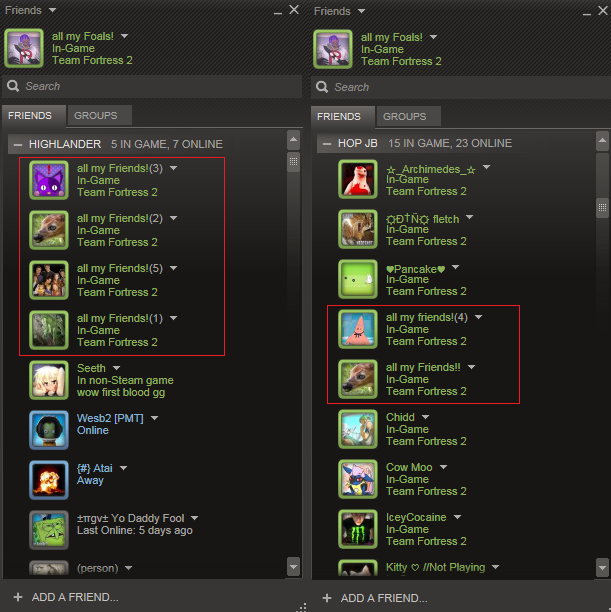This screenshot has height=612, width=611.
Task: Click the purple cat avatar of all my Friends!(3)
Action: (49, 180)
